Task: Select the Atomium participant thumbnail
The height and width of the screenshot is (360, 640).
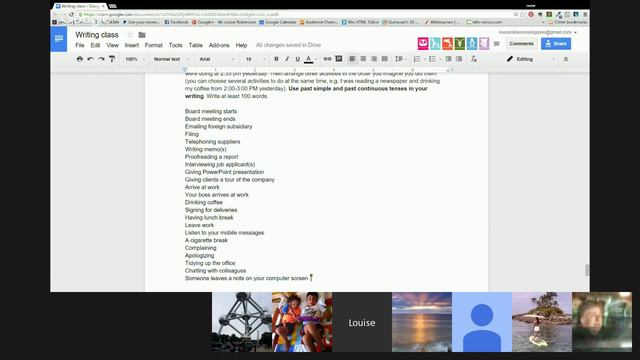Action: pos(242,322)
